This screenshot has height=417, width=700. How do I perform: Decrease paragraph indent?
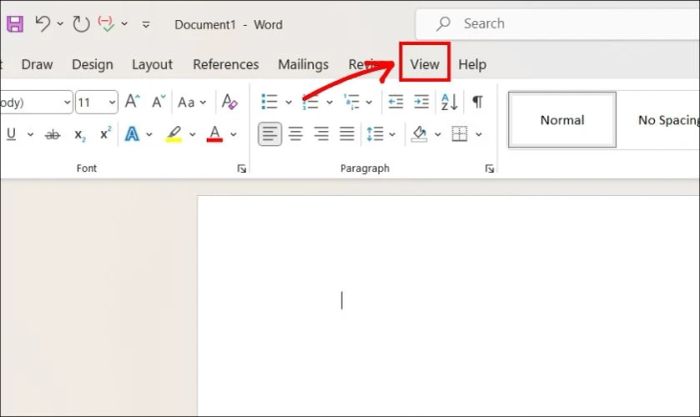[396, 102]
